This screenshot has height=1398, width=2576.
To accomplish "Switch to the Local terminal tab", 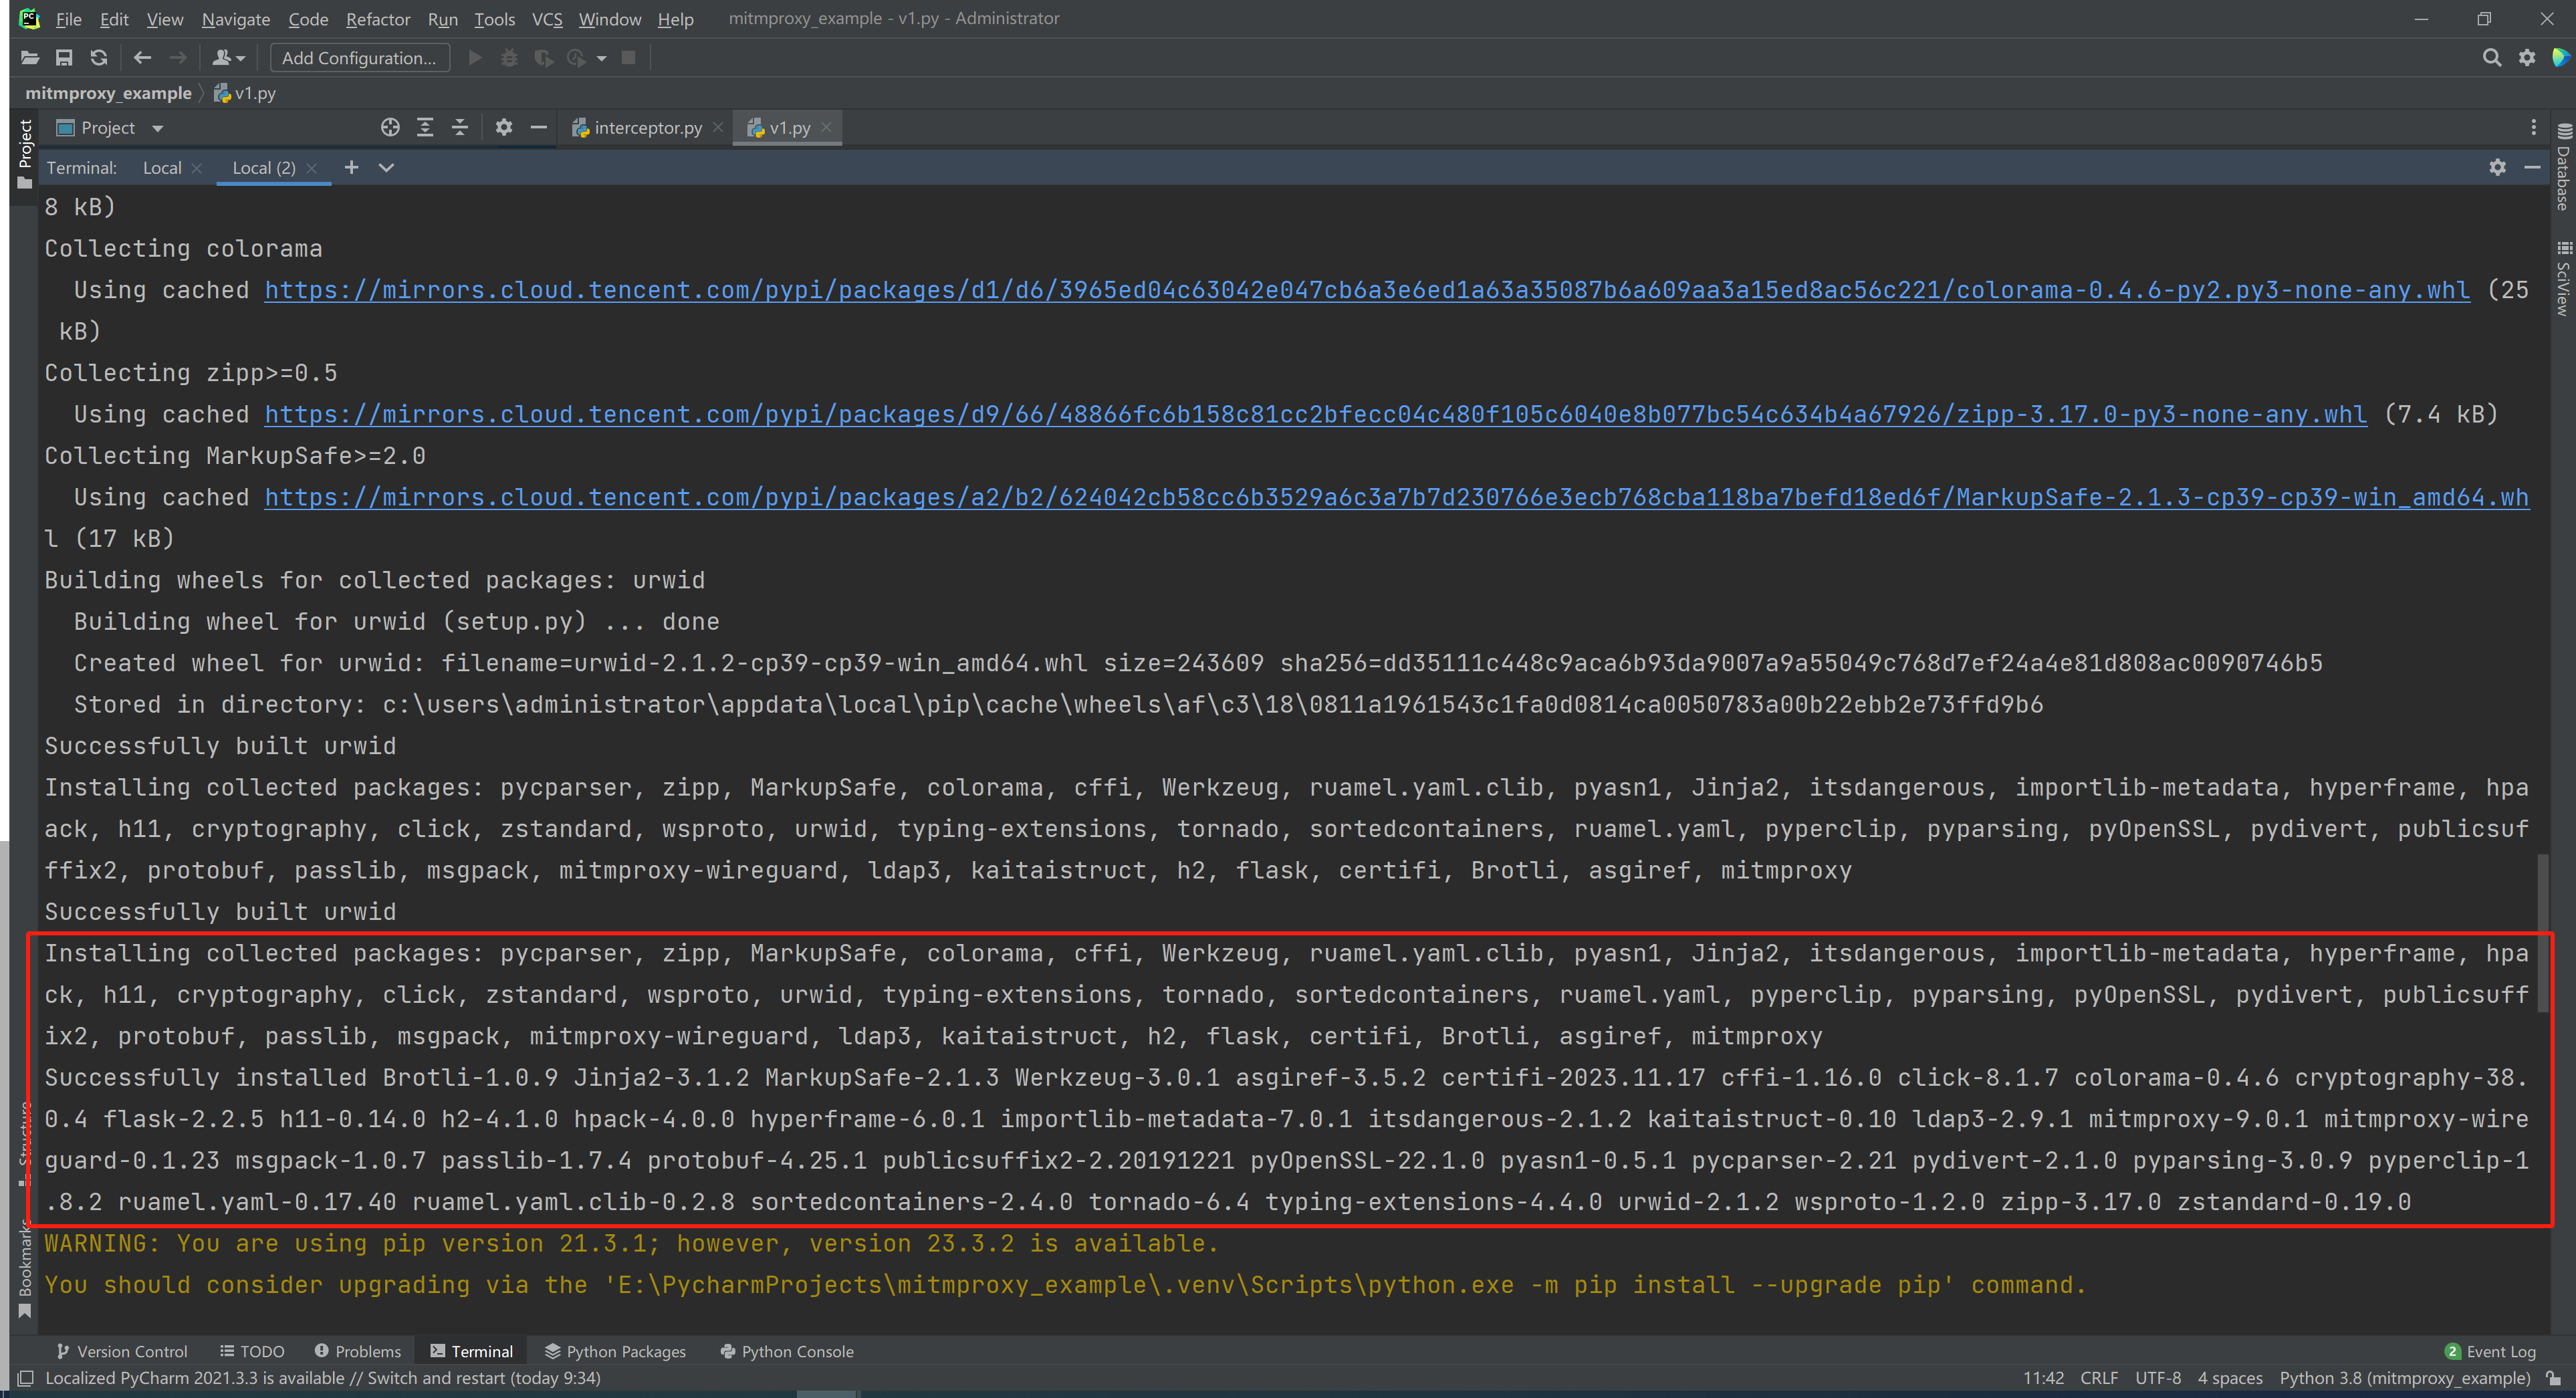I will tap(162, 168).
